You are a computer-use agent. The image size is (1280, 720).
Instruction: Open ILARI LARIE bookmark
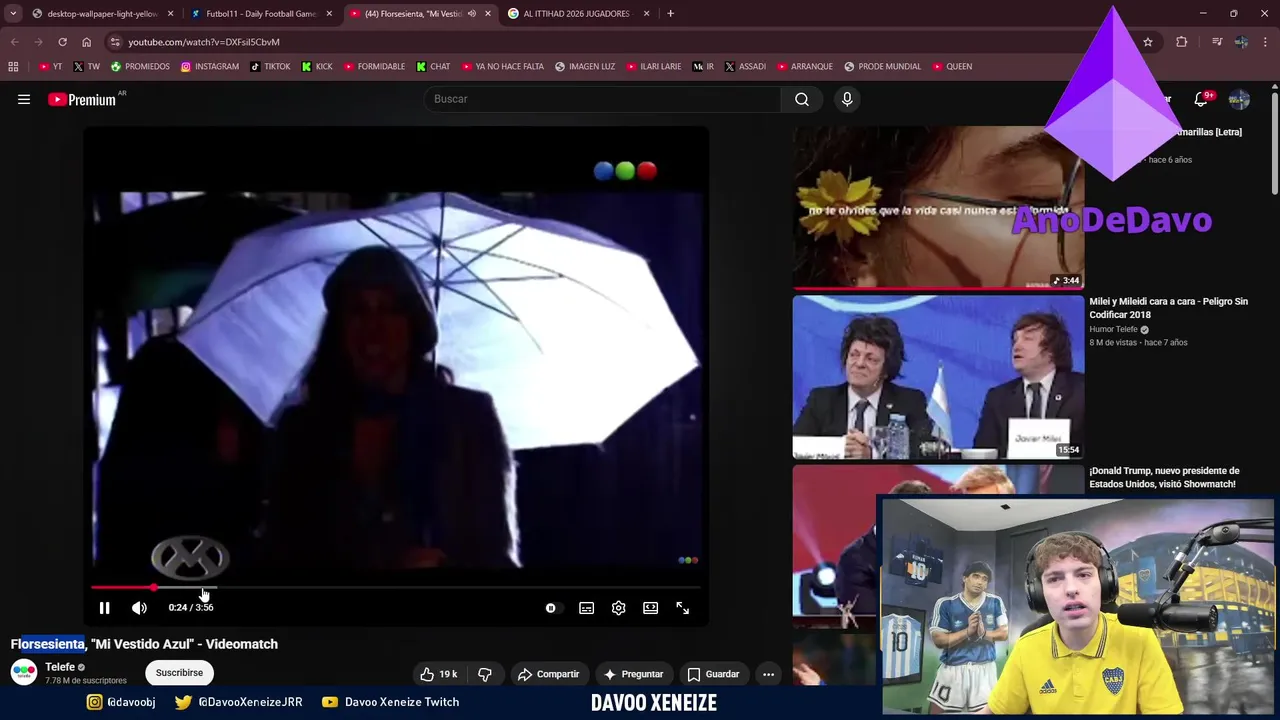click(653, 67)
